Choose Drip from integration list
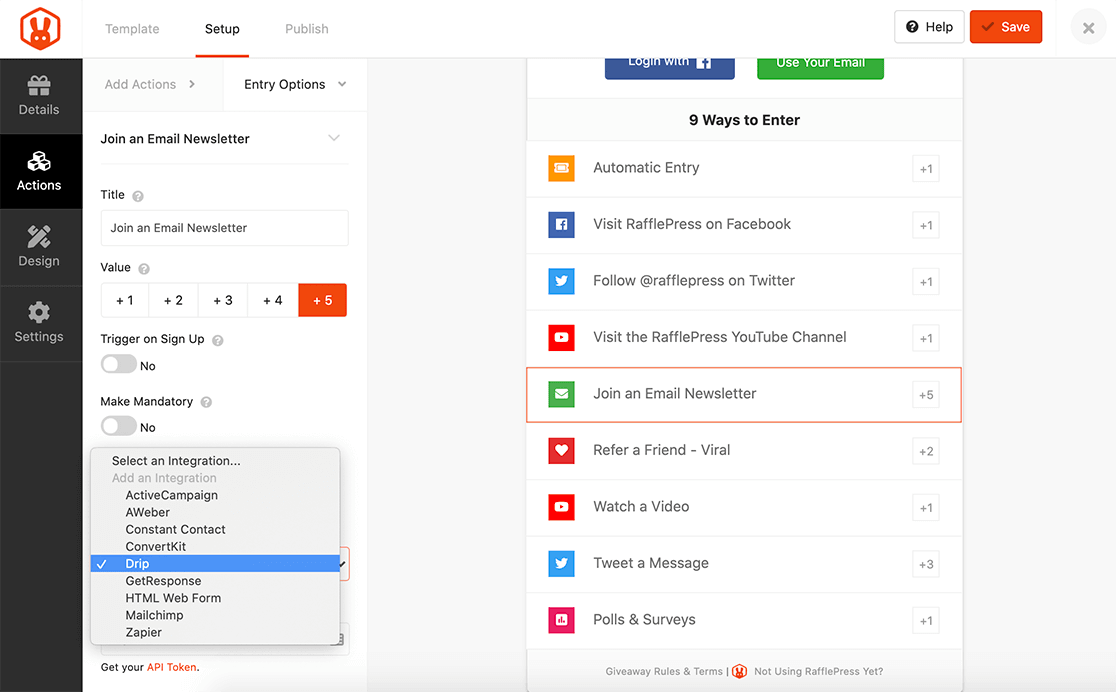 coord(216,563)
